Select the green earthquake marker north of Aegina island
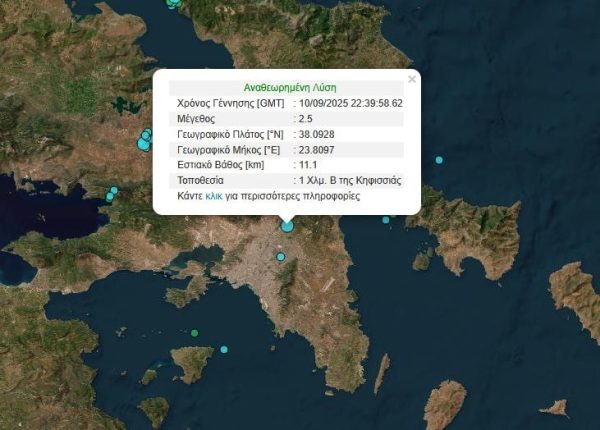 [194, 333]
